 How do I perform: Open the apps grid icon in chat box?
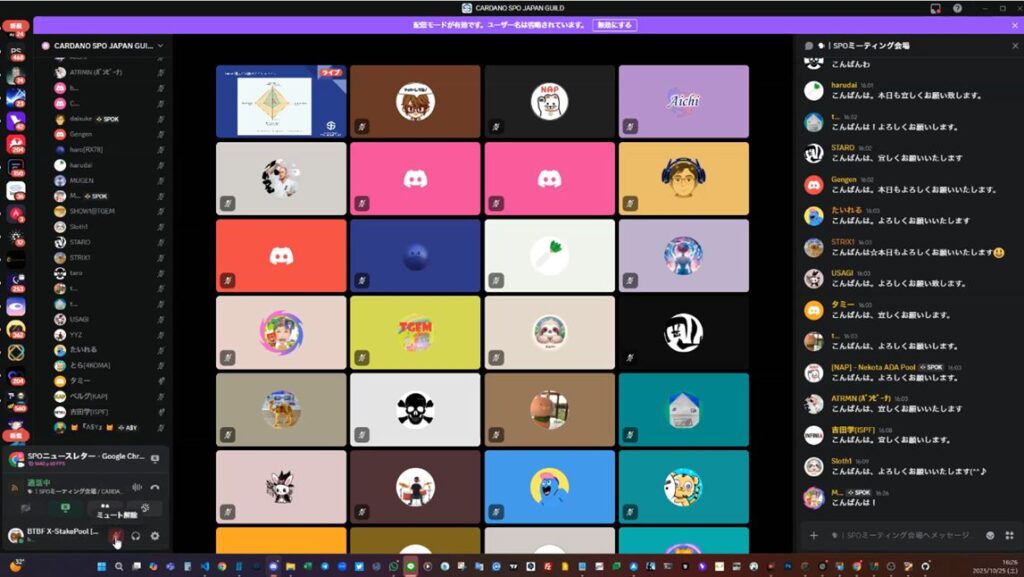click(1009, 535)
